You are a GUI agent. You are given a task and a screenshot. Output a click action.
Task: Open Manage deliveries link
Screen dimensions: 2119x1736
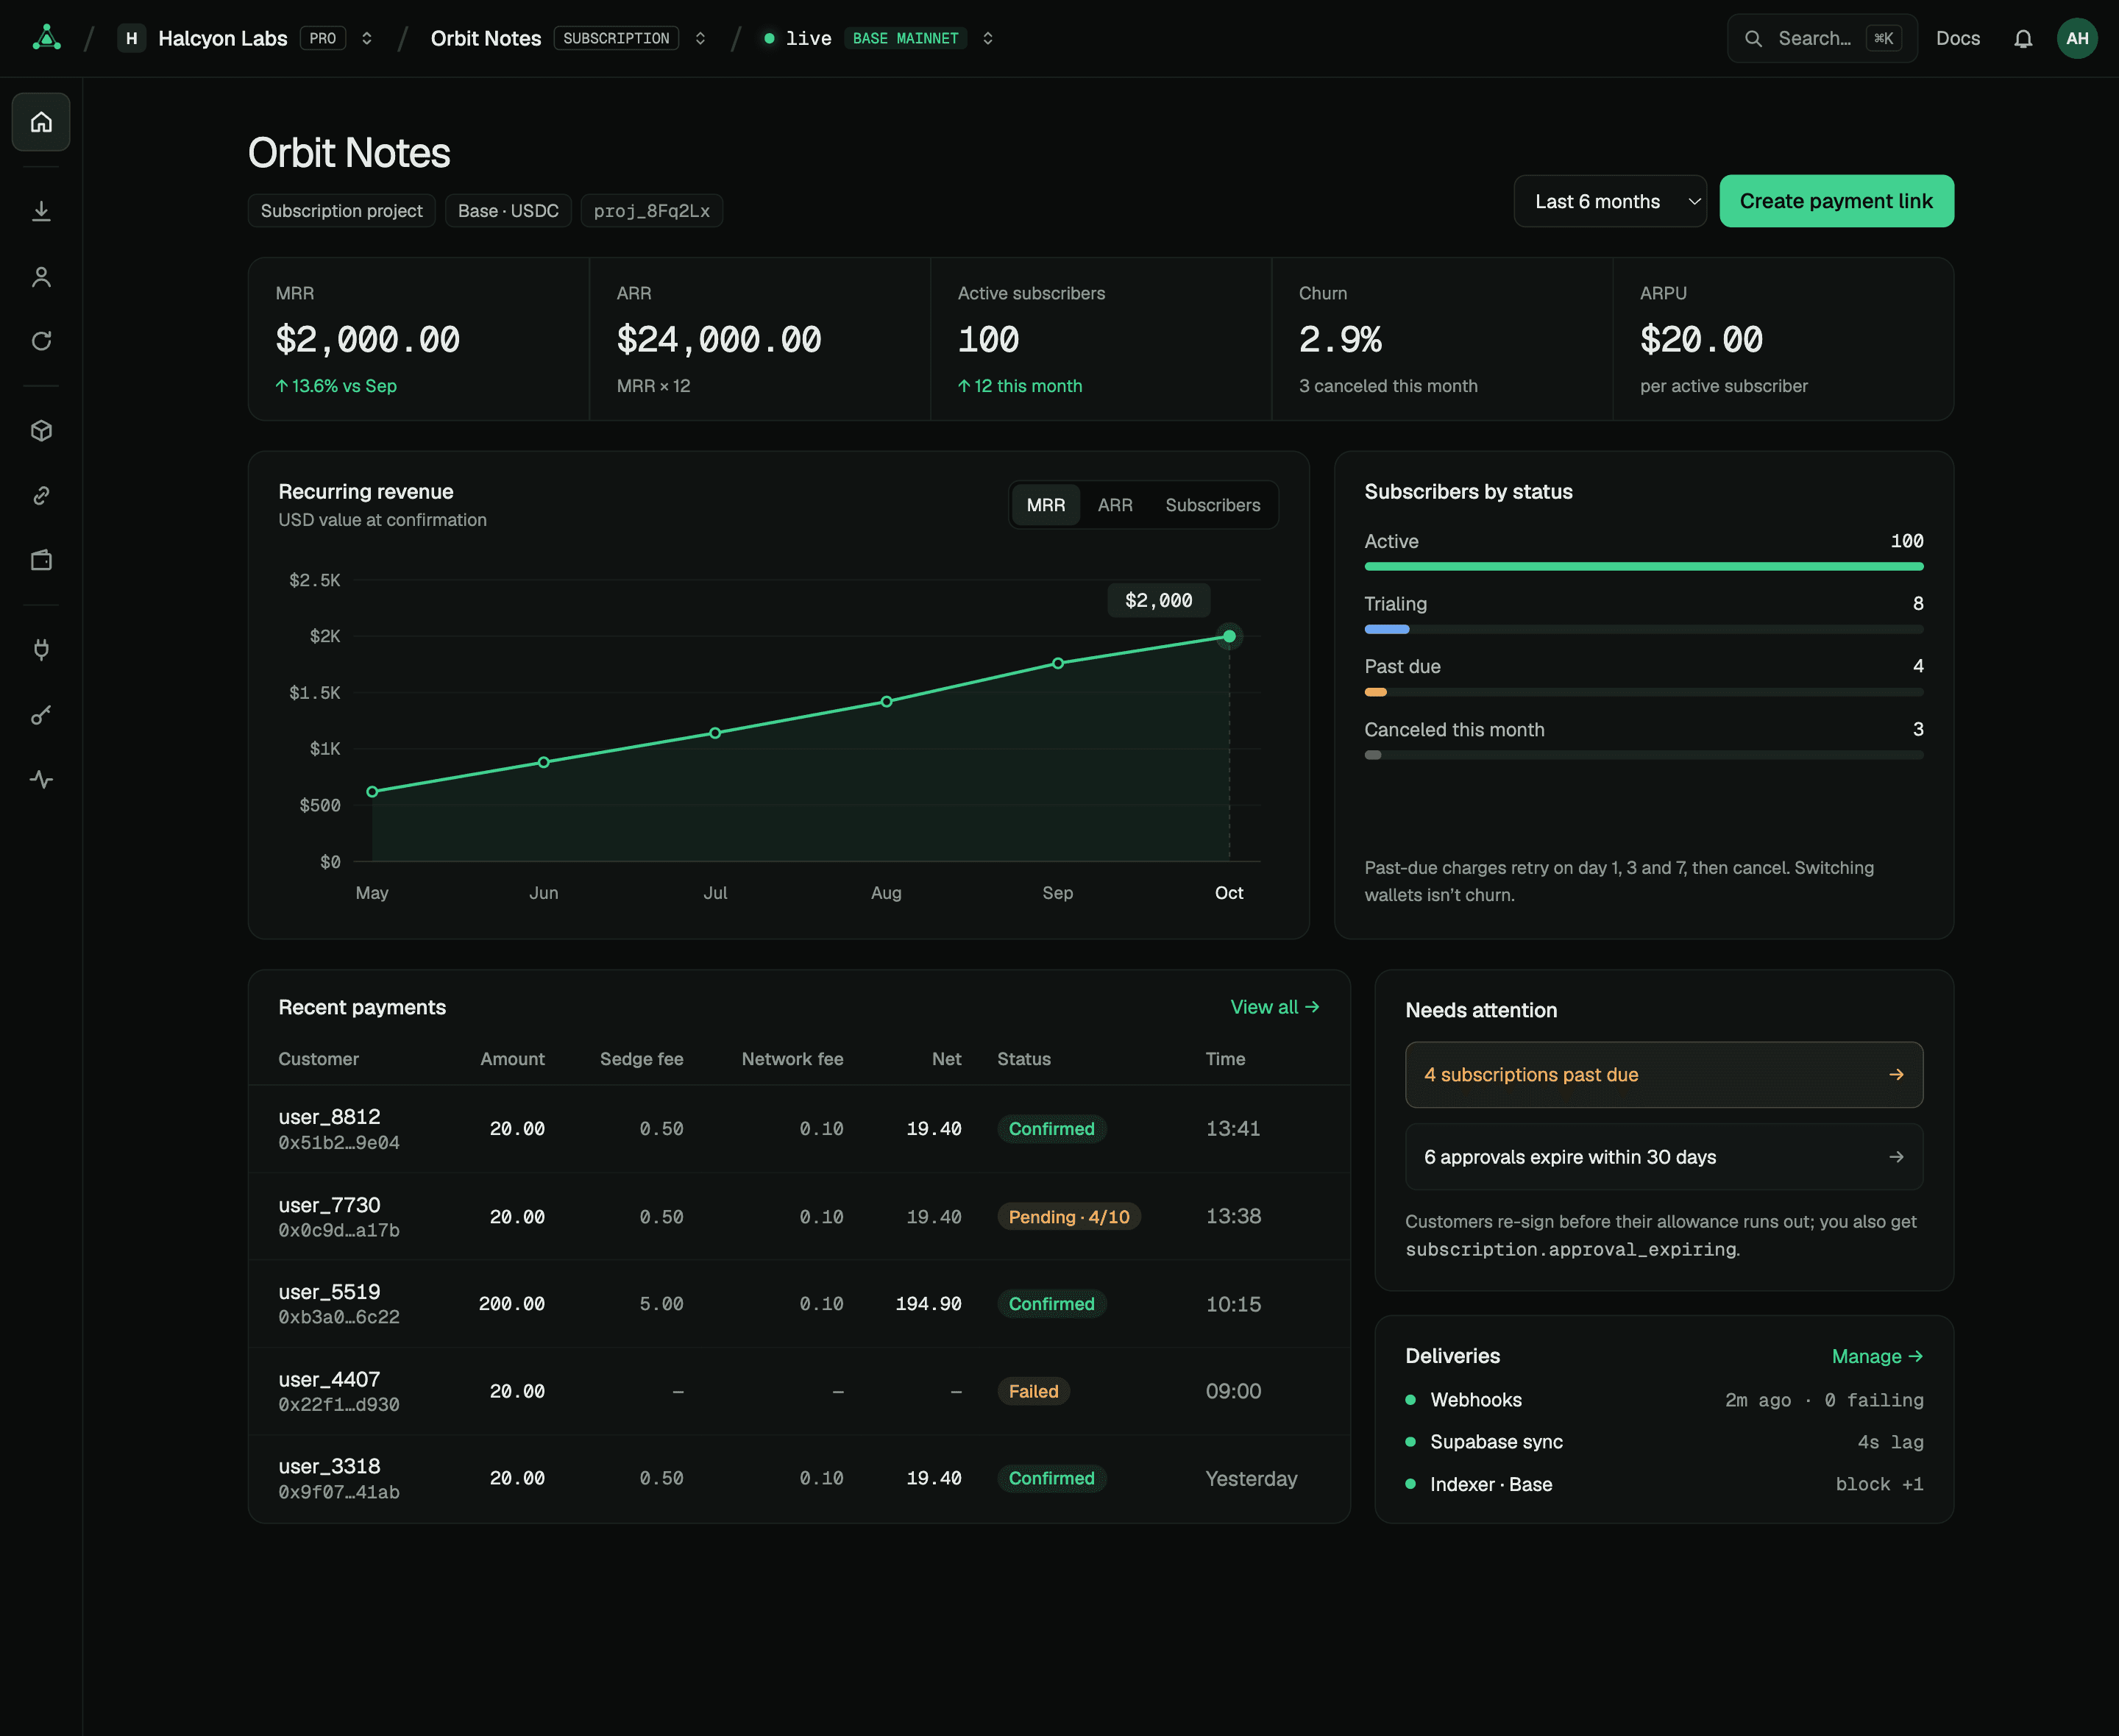coord(1877,1356)
